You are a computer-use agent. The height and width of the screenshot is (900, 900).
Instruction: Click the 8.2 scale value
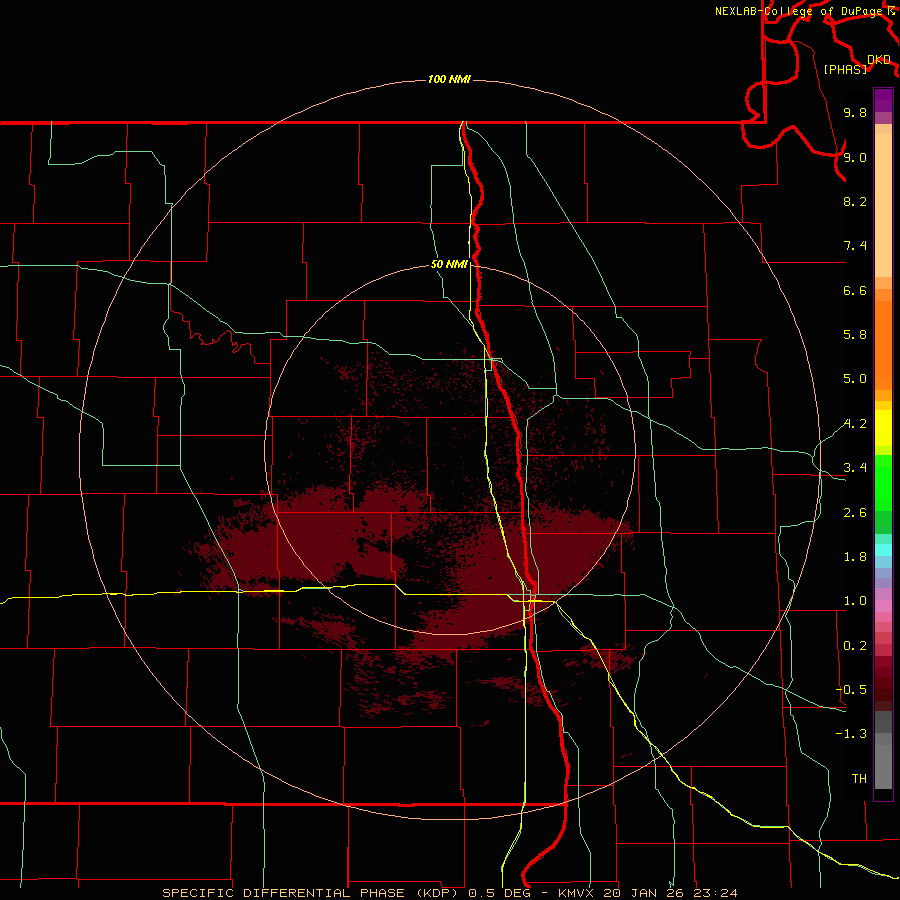[855, 201]
